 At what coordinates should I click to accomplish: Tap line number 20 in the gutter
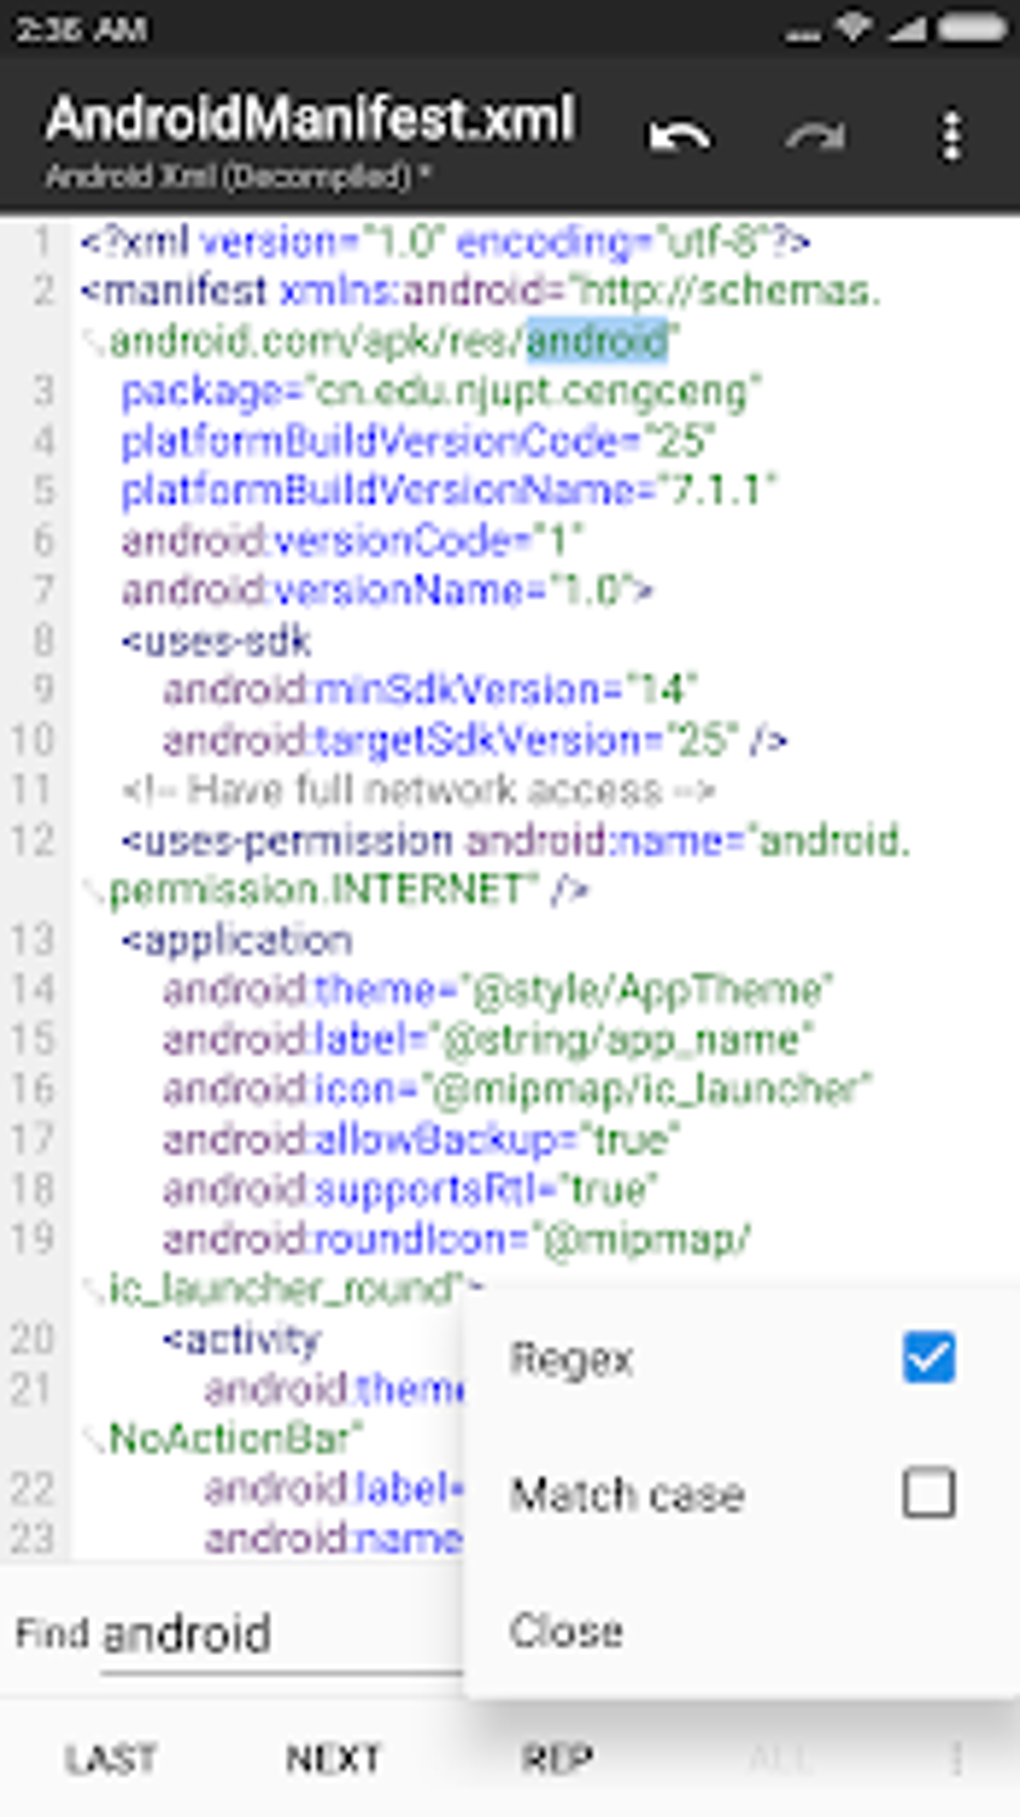point(32,1339)
